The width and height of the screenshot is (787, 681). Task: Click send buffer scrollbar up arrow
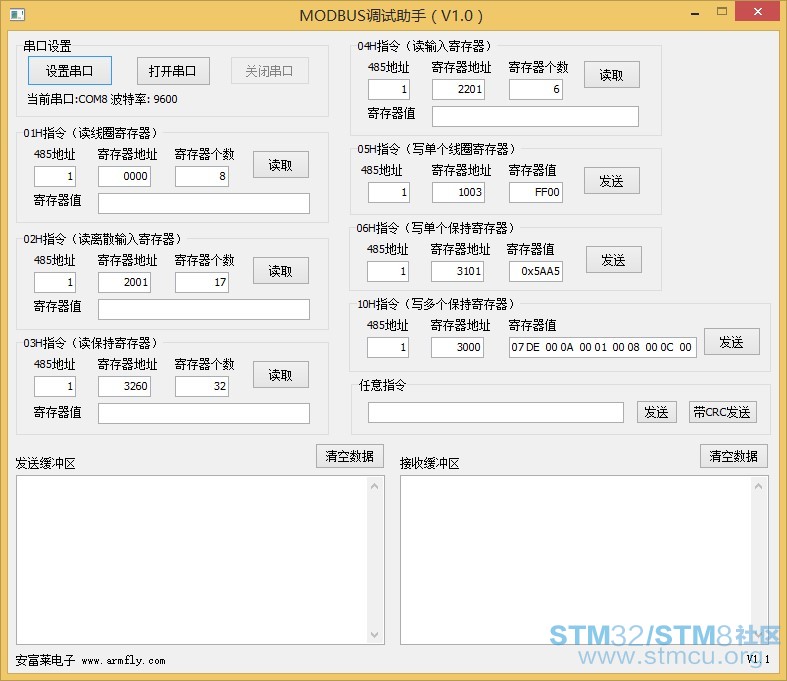pos(374,486)
